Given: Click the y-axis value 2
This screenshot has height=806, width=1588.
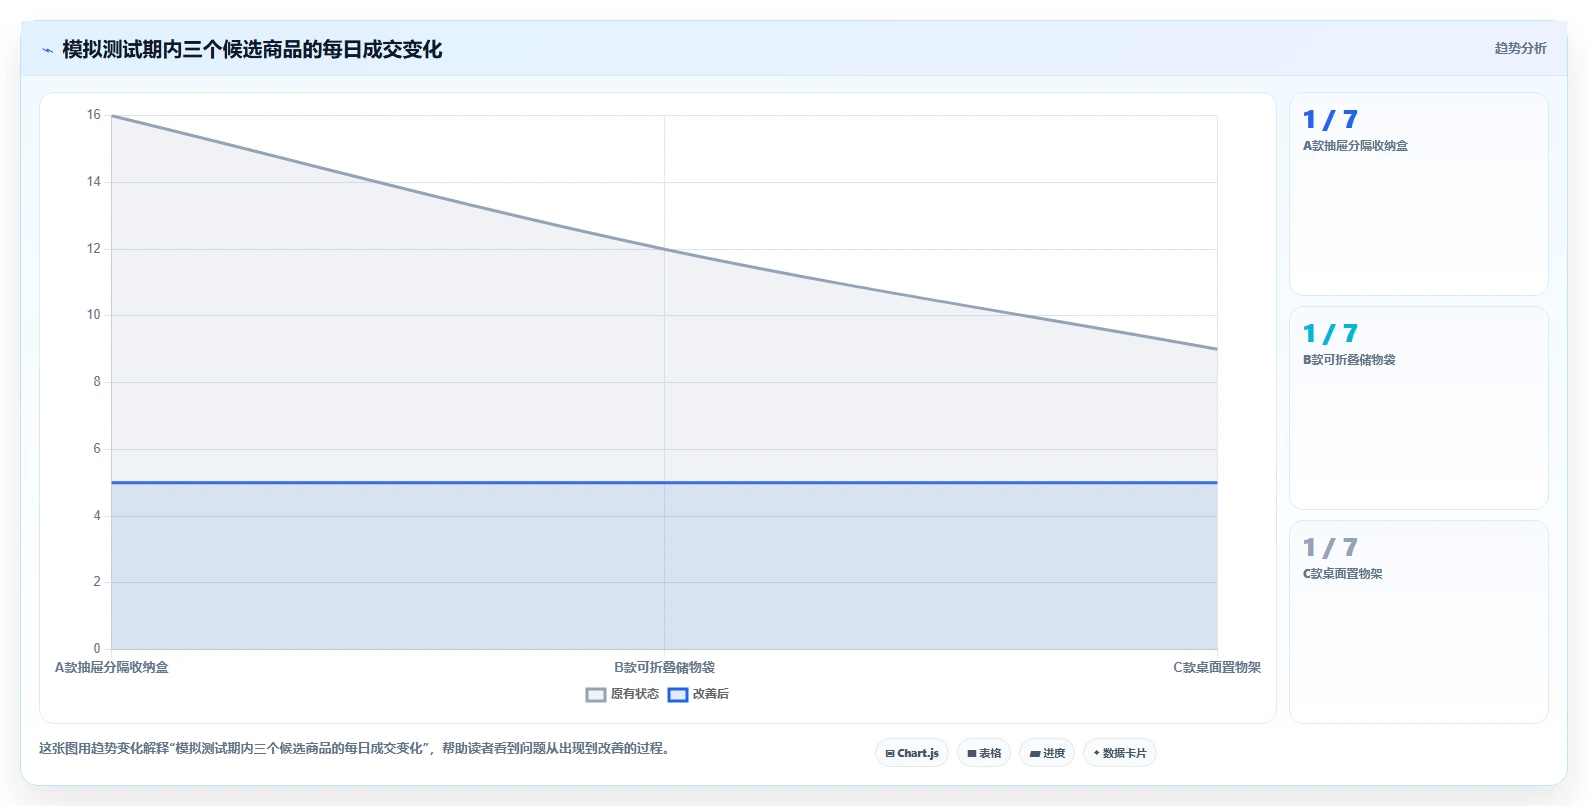Looking at the screenshot, I should coord(97,582).
